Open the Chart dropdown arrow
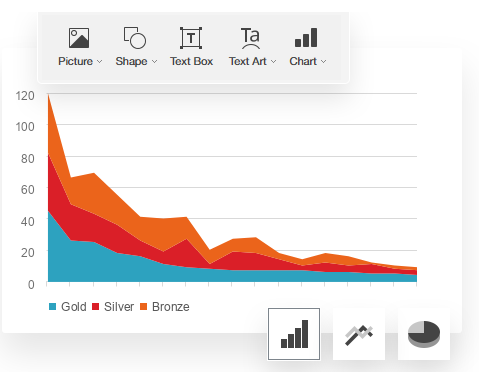The image size is (479, 373). point(323,62)
